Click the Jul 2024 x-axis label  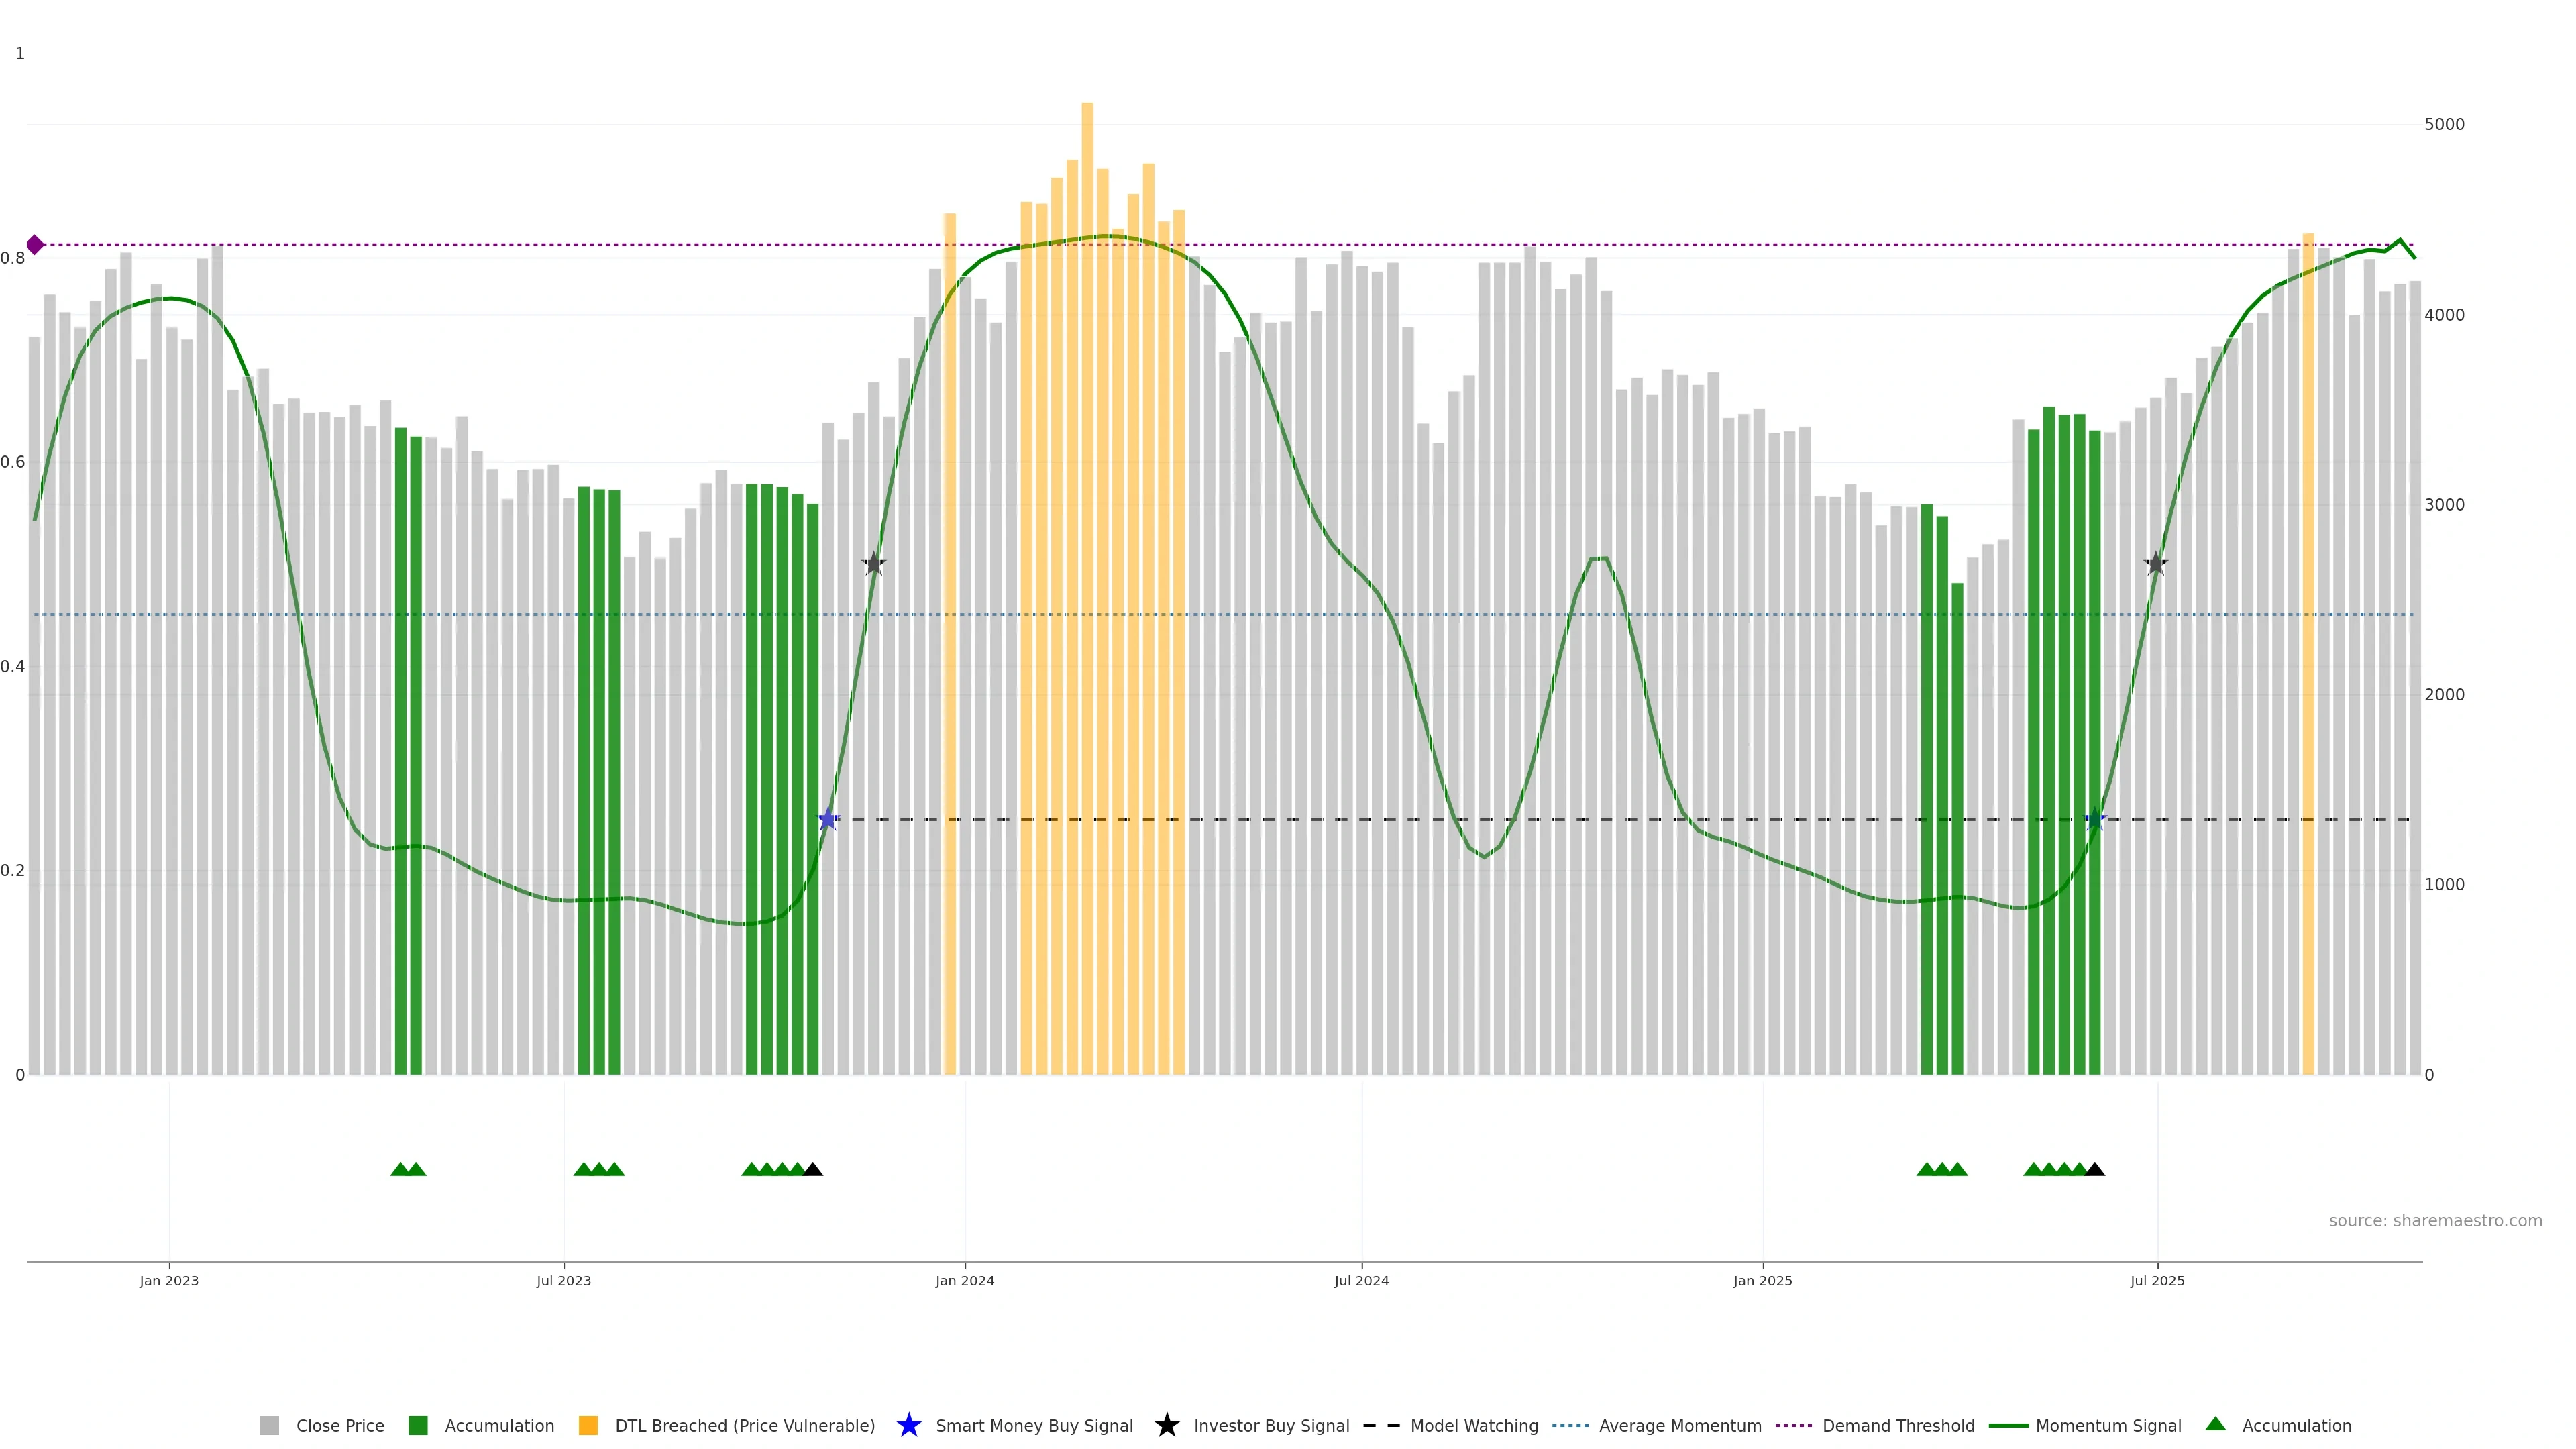[1361, 1281]
